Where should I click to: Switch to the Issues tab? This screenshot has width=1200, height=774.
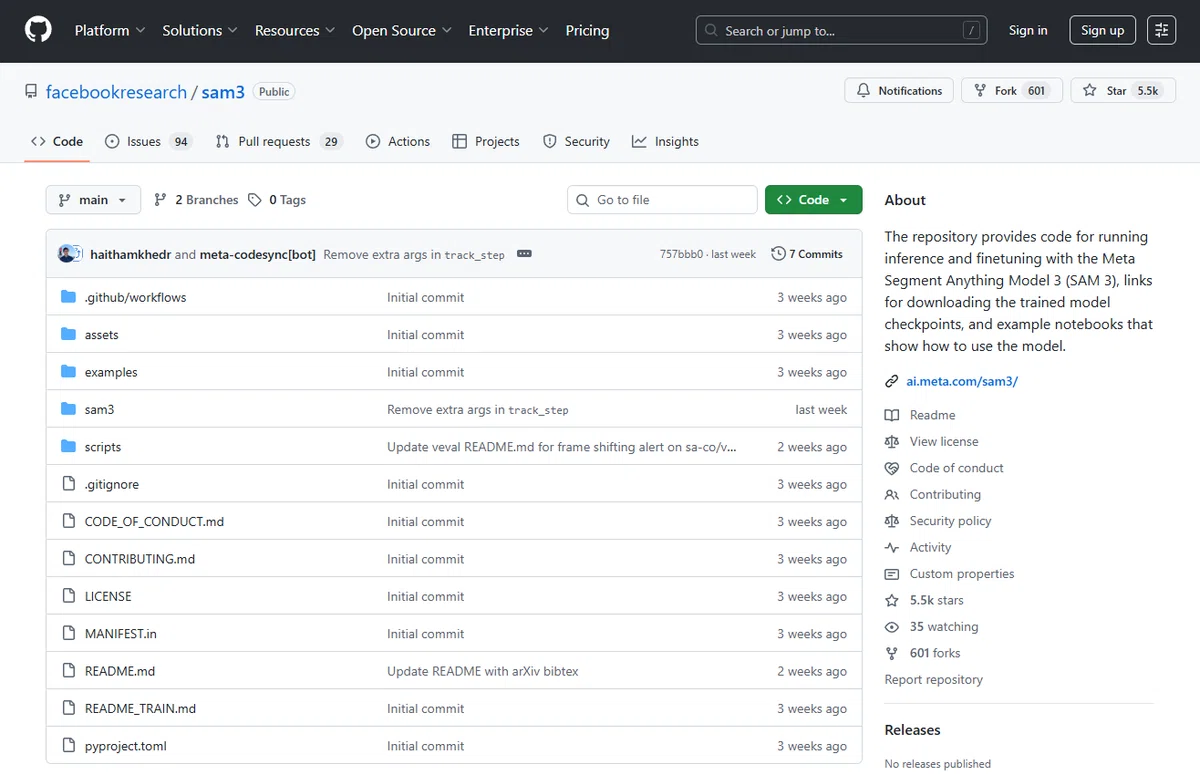149,142
